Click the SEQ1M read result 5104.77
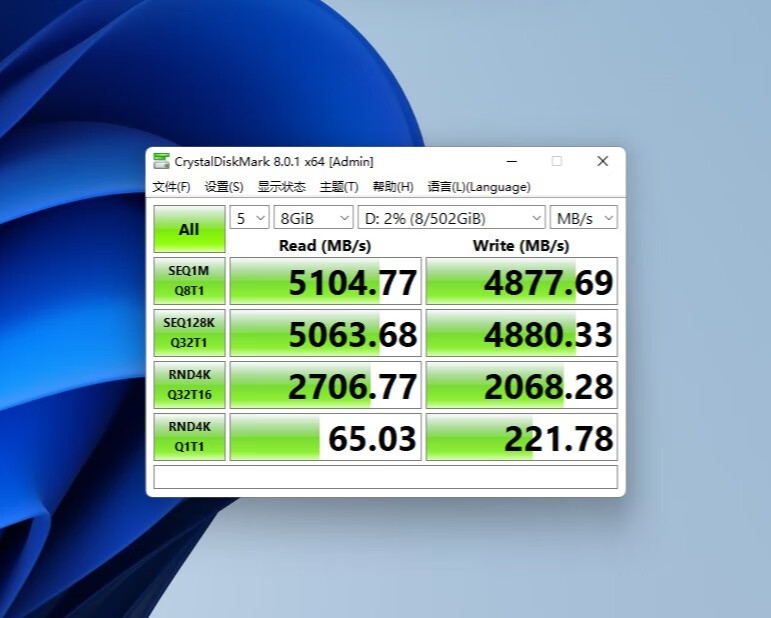This screenshot has width=771, height=618. 326,281
